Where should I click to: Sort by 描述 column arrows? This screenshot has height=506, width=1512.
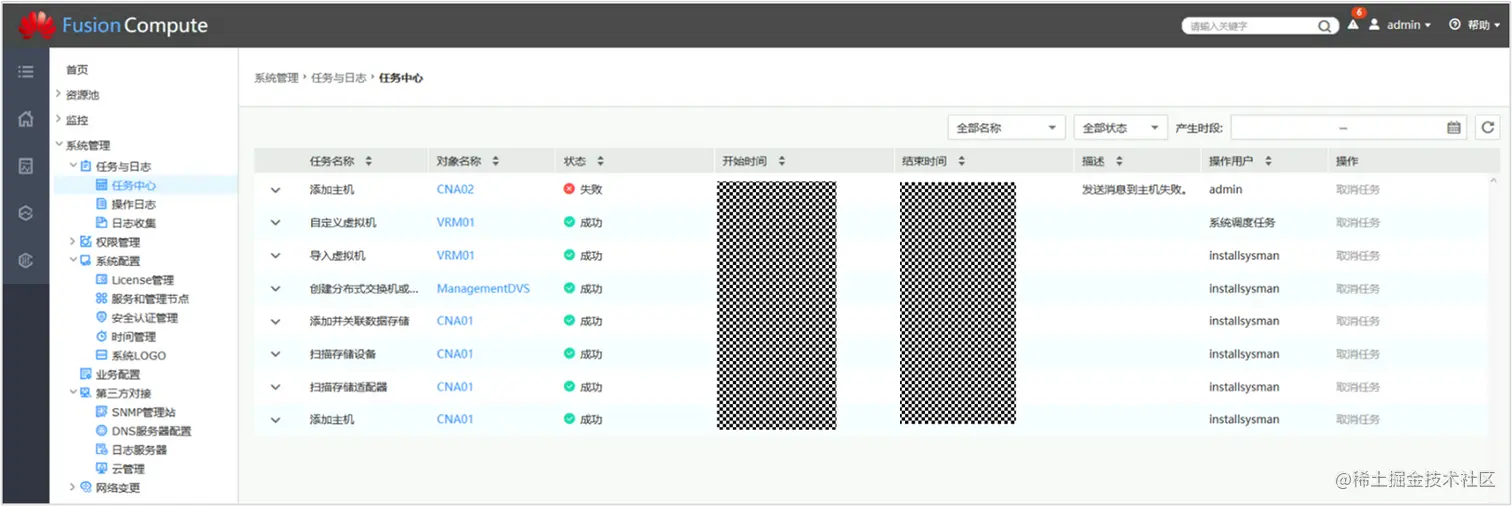(1119, 161)
